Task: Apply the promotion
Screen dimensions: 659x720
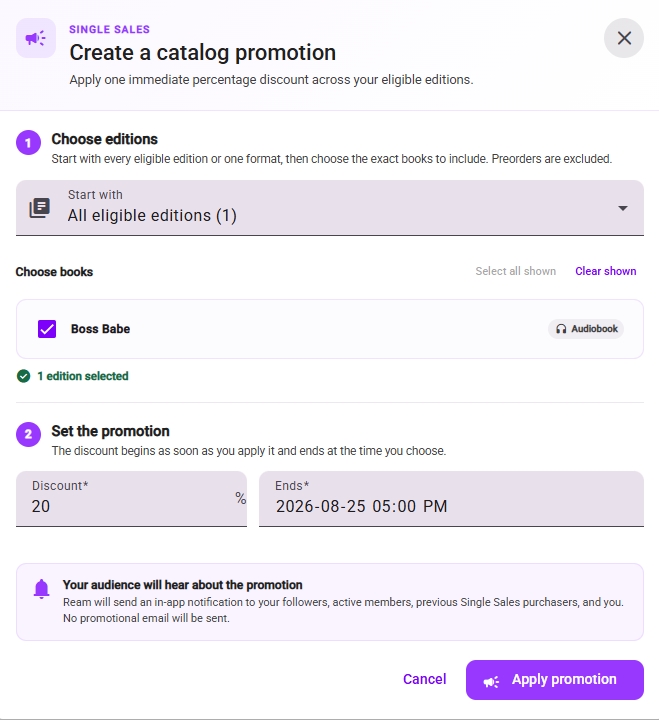Action: tap(555, 680)
